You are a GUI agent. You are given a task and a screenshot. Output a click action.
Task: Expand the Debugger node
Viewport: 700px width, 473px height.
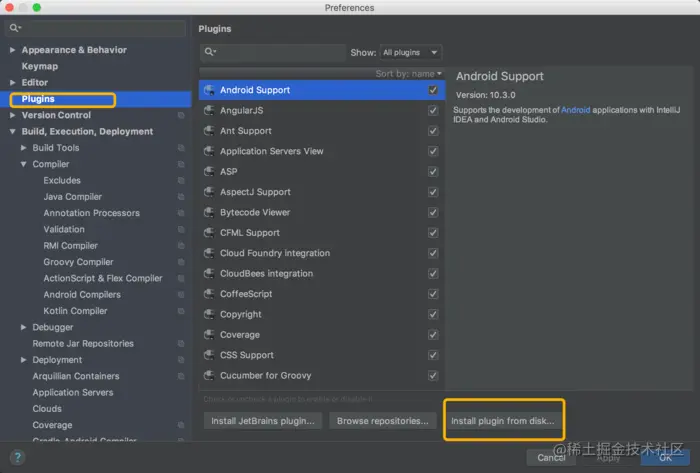24,327
